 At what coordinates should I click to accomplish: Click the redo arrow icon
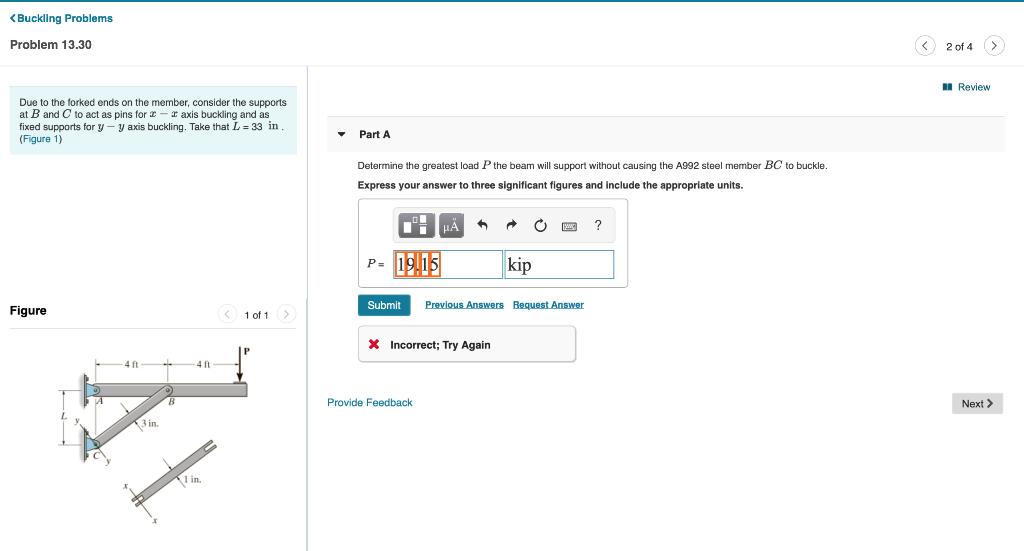[x=511, y=225]
